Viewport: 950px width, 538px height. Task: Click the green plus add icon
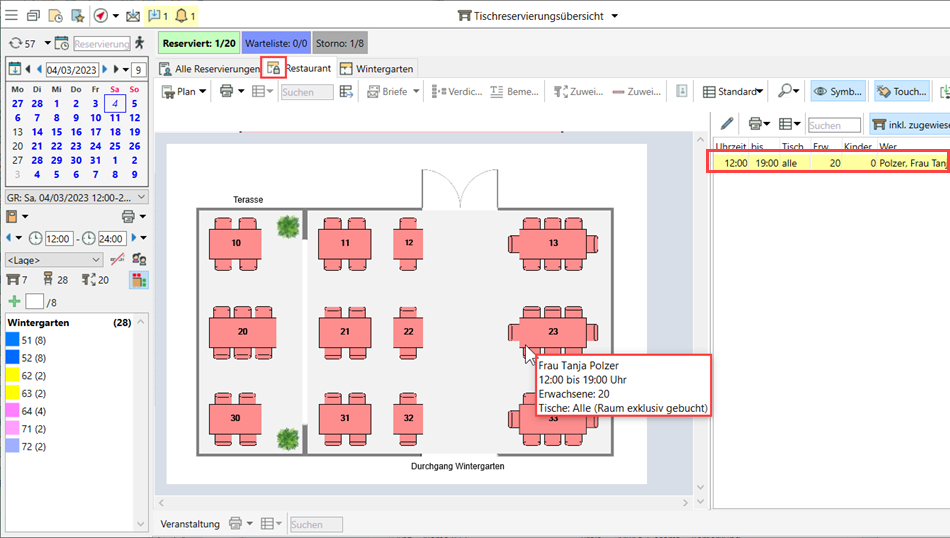pyautogui.click(x=14, y=301)
